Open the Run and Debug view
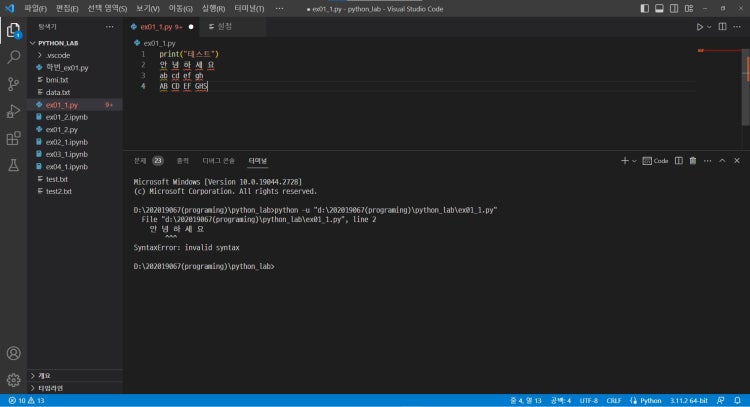Image resolution: width=750 pixels, height=407 pixels. pyautogui.click(x=13, y=111)
